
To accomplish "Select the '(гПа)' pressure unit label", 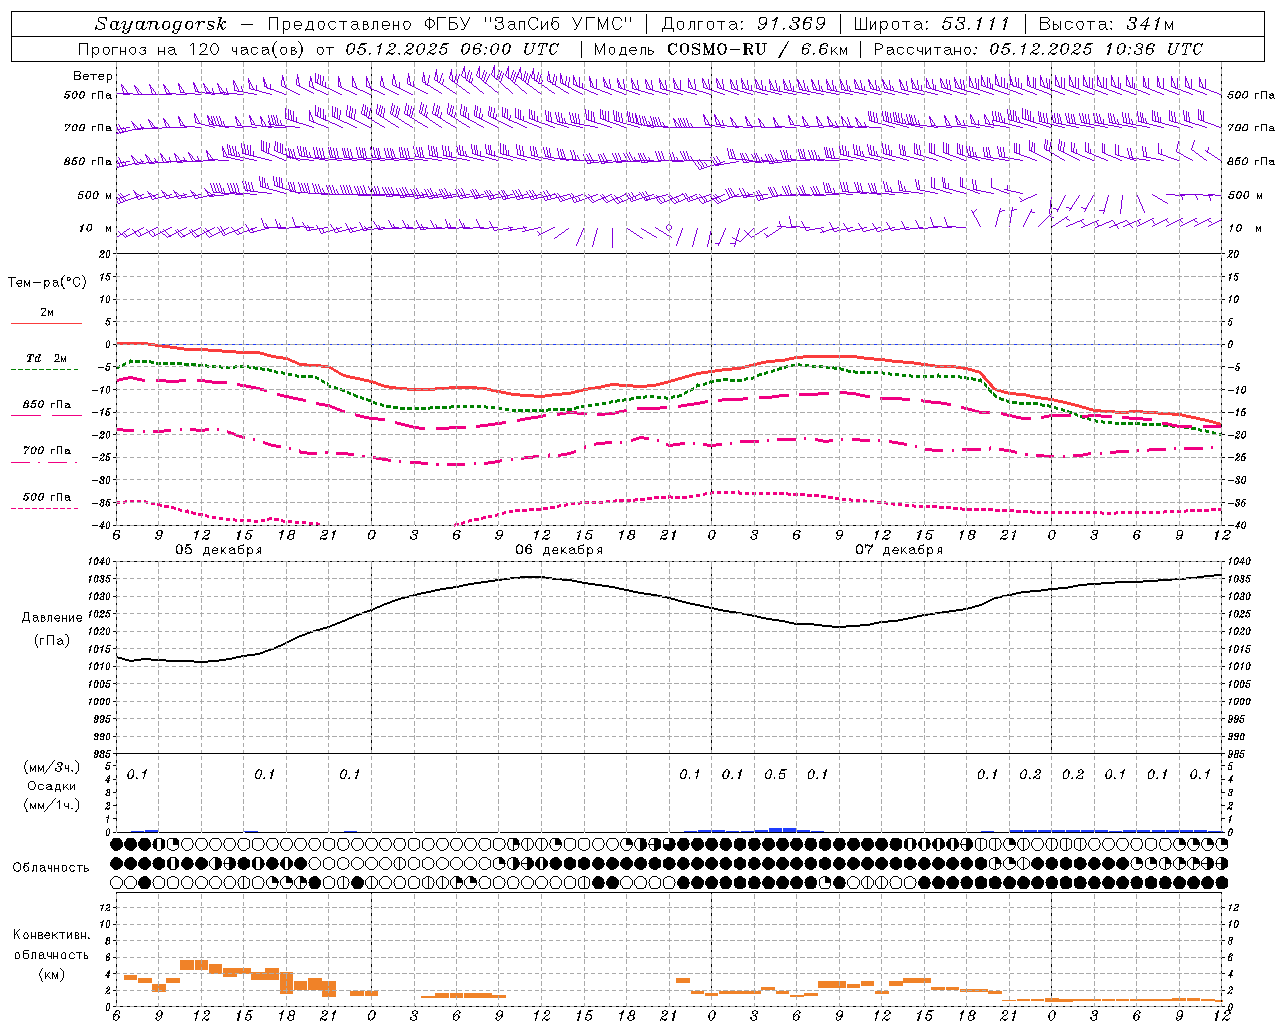I will pyautogui.click(x=51, y=640).
